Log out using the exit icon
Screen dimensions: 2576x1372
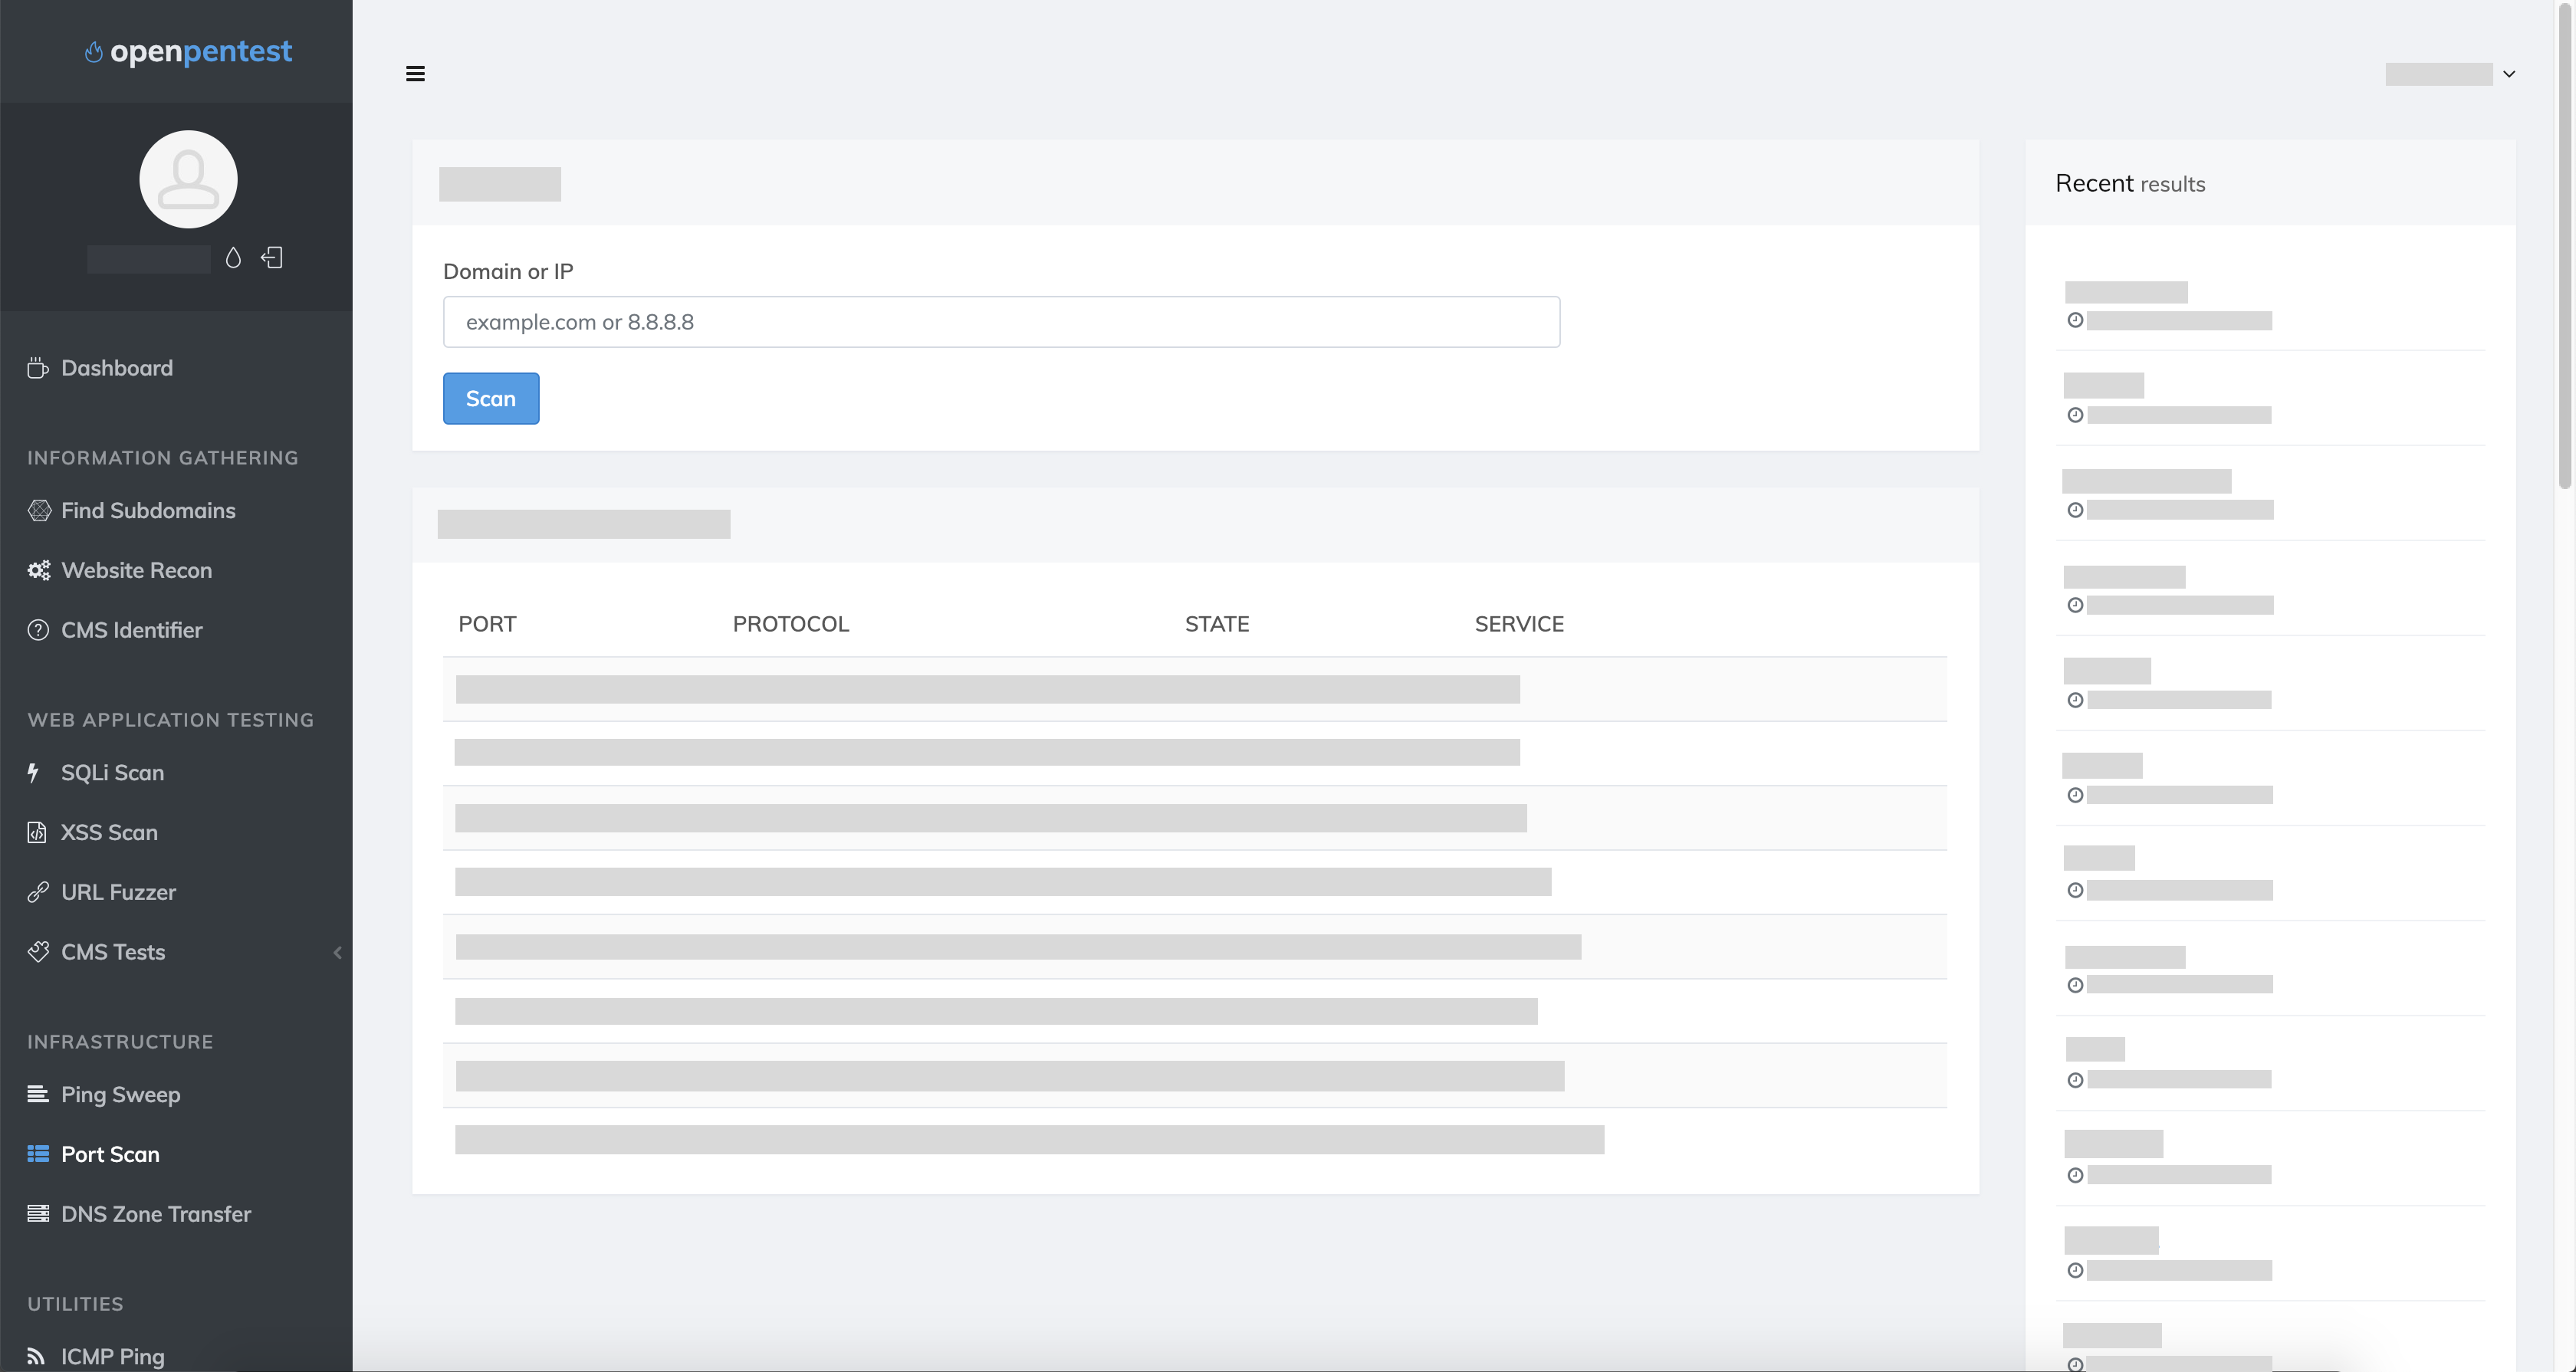tap(271, 258)
